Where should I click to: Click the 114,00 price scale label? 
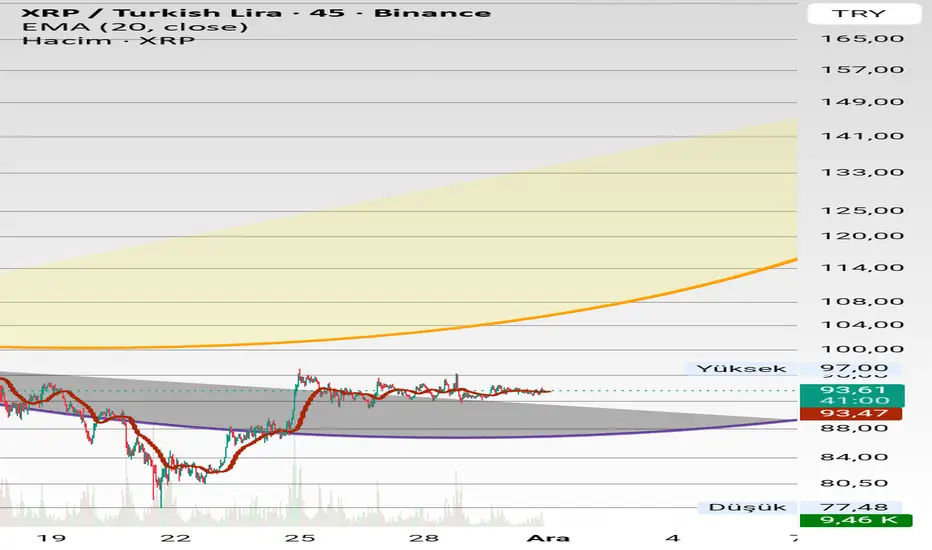[x=862, y=268]
